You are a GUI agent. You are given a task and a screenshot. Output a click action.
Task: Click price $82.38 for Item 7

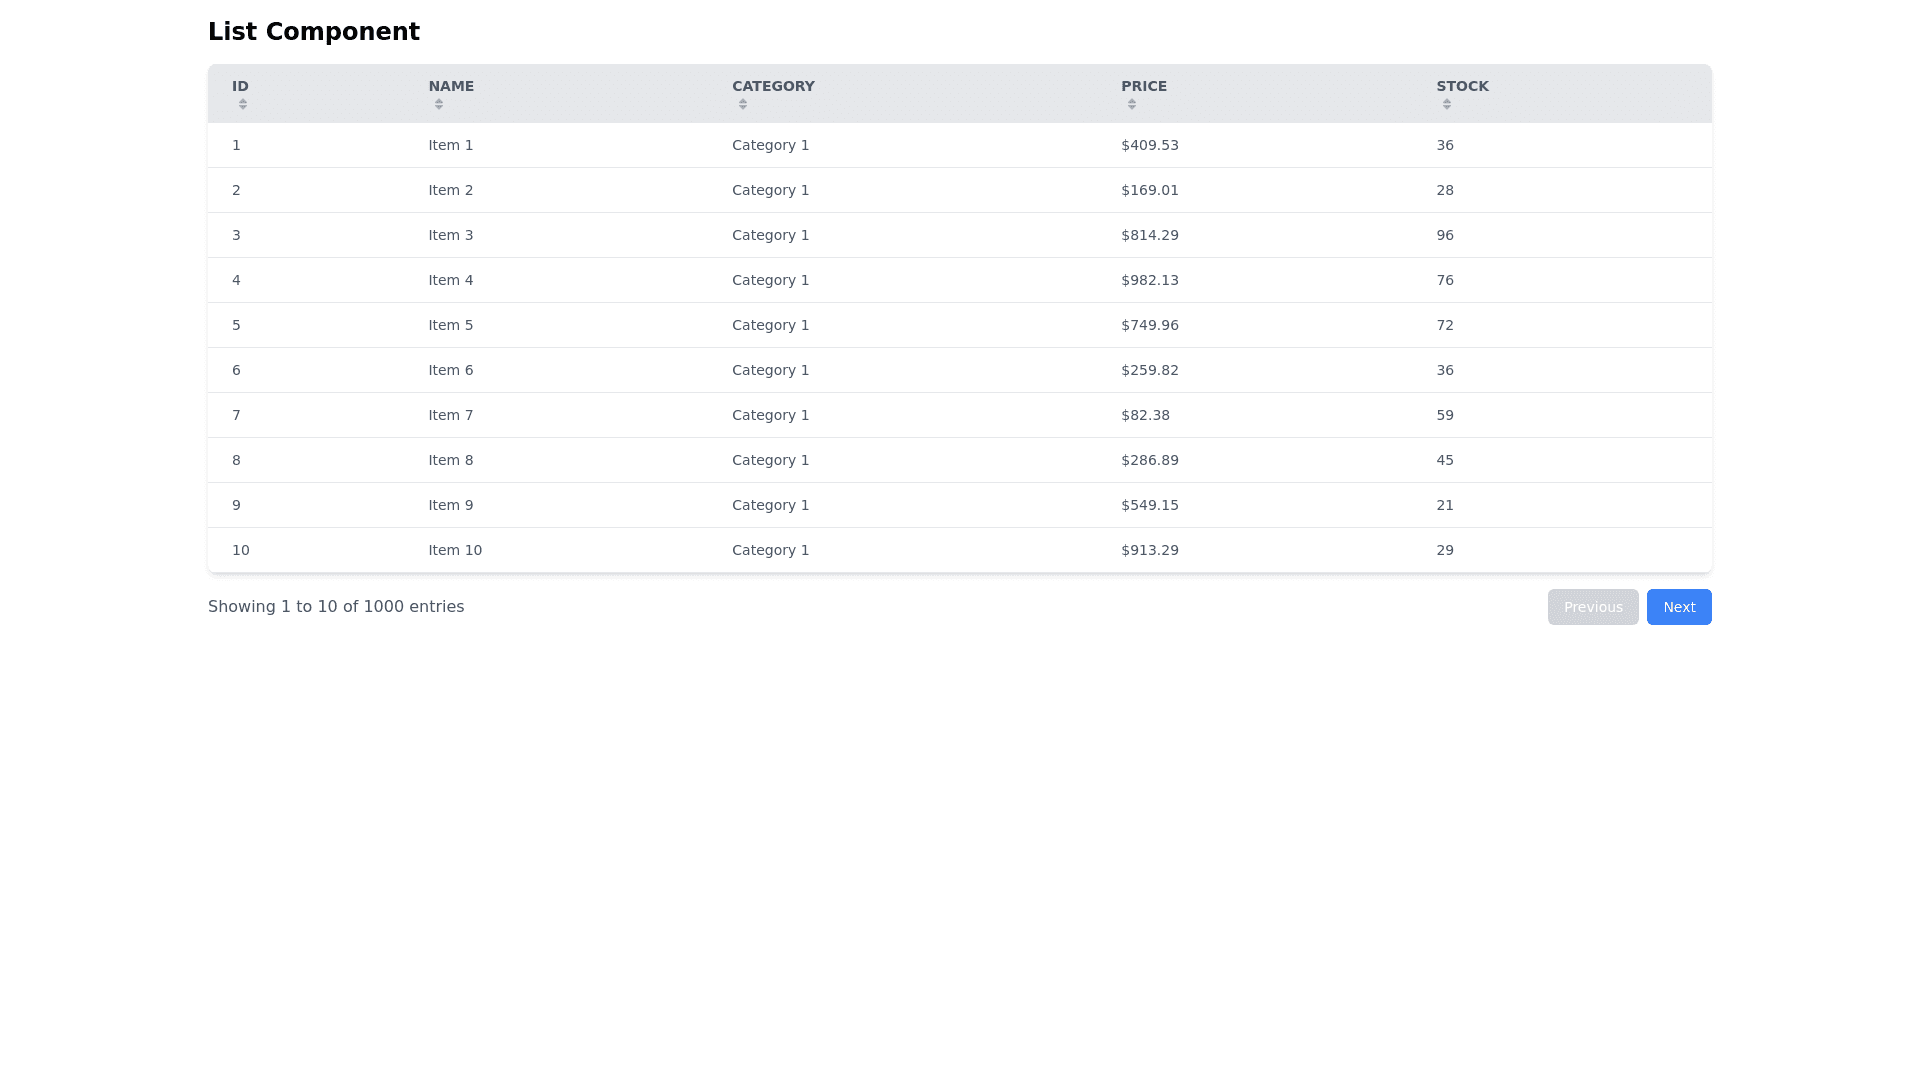tap(1144, 415)
